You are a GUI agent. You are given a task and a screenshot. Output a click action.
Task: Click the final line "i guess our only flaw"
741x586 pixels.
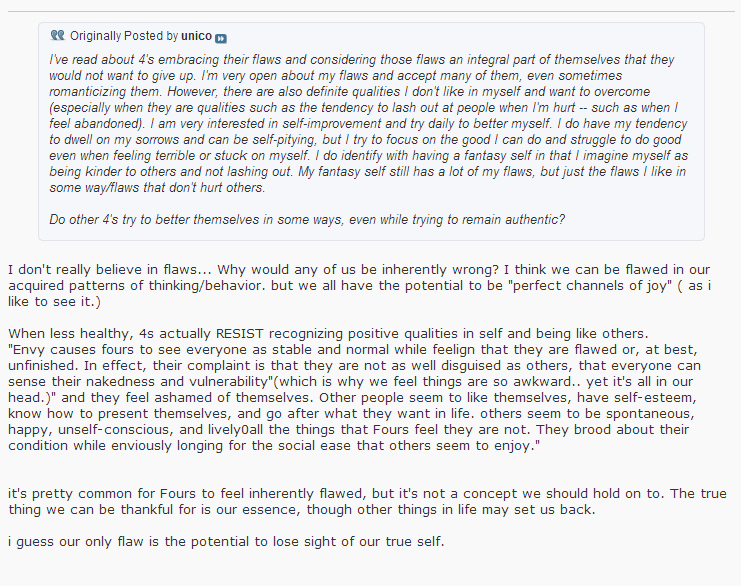(226, 542)
